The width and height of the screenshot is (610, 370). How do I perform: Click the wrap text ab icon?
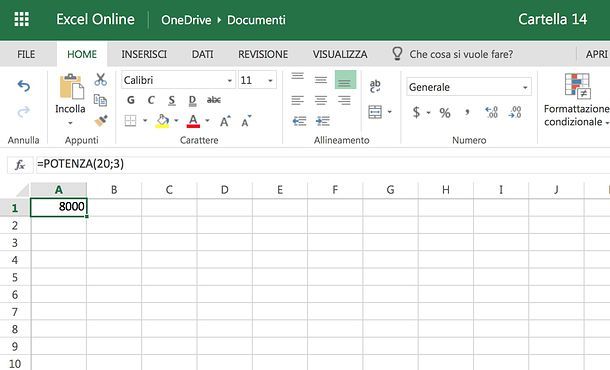coord(375,86)
